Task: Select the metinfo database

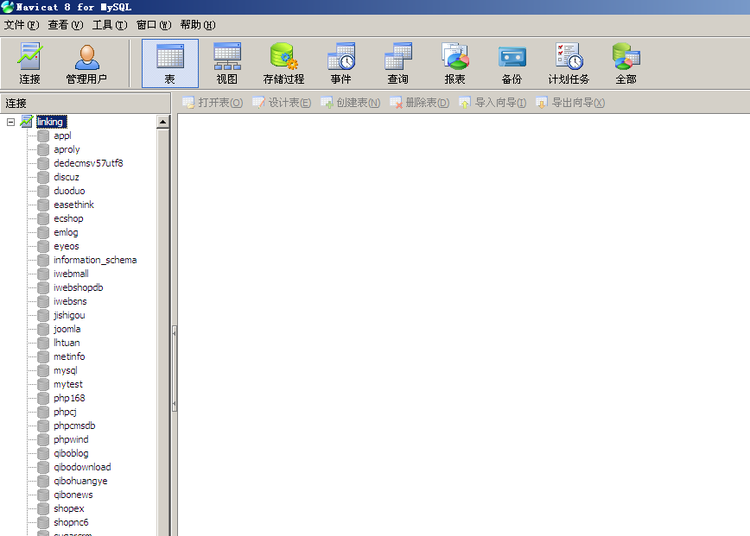Action: click(x=69, y=357)
